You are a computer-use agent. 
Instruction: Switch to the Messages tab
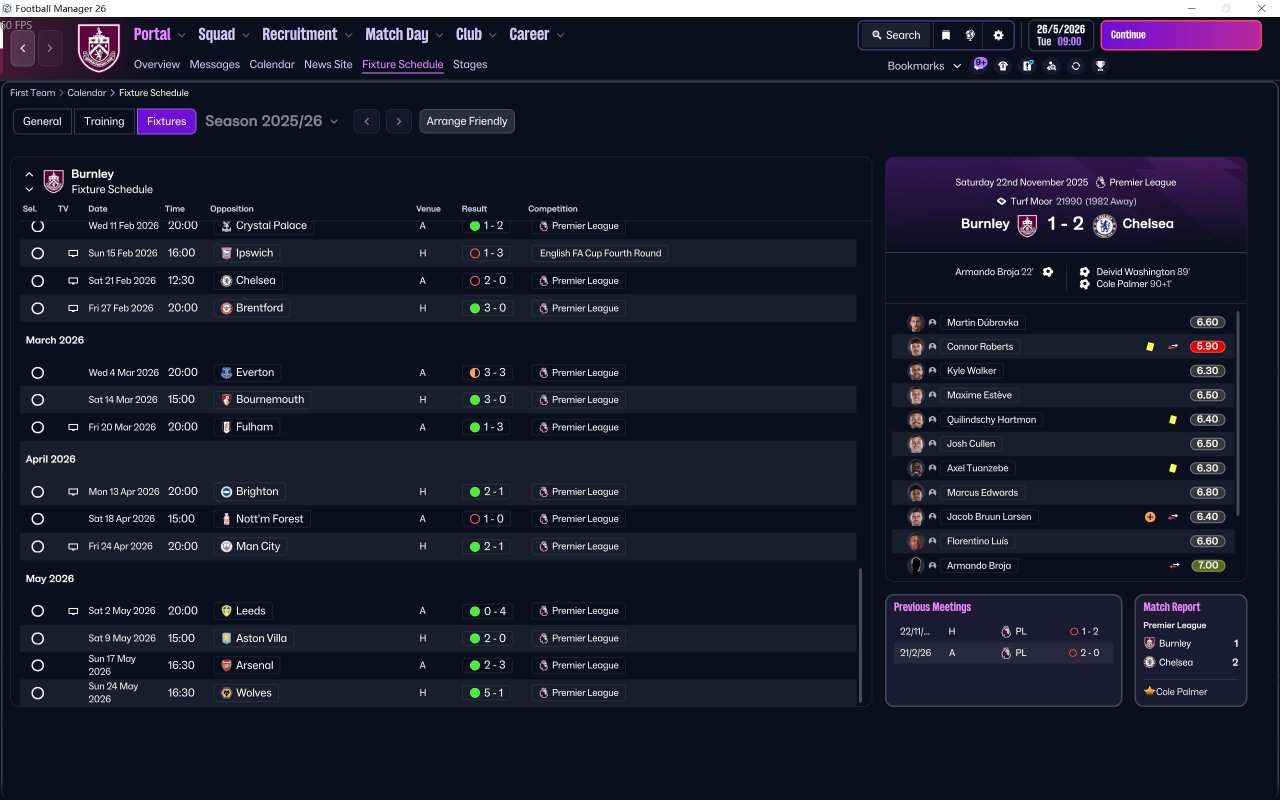215,65
